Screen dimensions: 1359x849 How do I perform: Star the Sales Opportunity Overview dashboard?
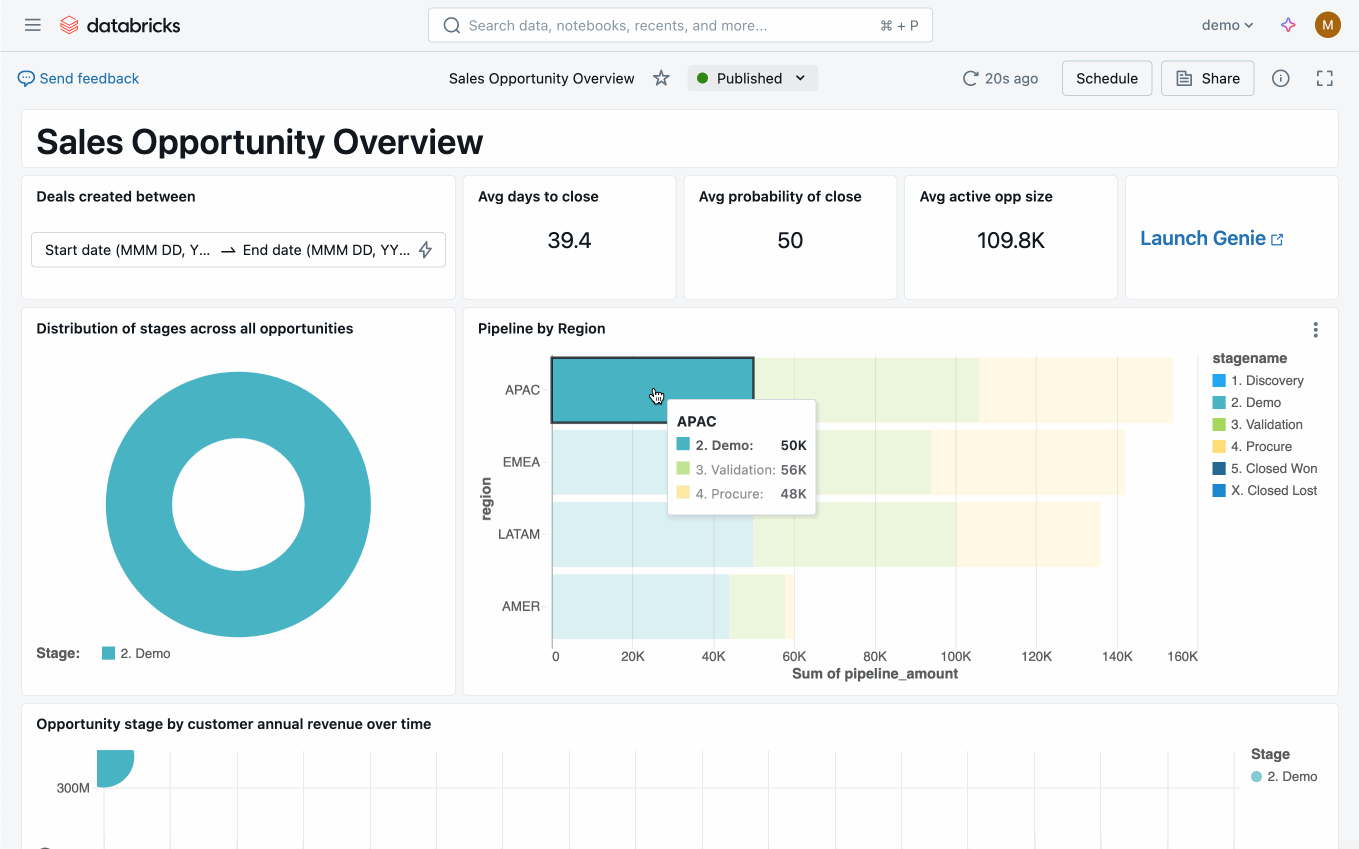[661, 78]
